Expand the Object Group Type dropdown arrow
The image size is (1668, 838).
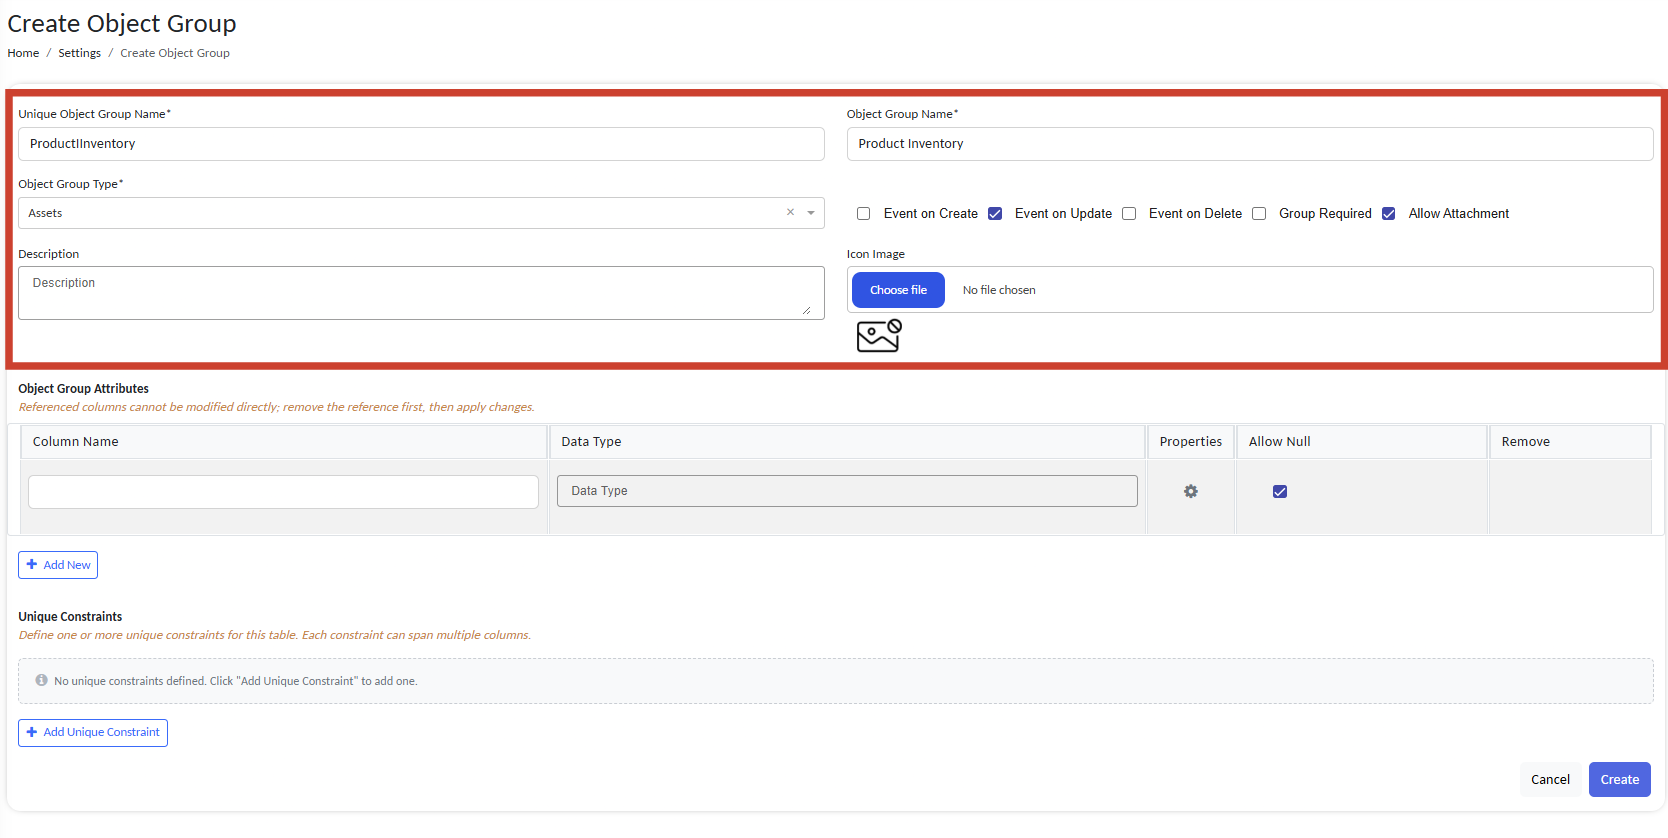(x=811, y=213)
